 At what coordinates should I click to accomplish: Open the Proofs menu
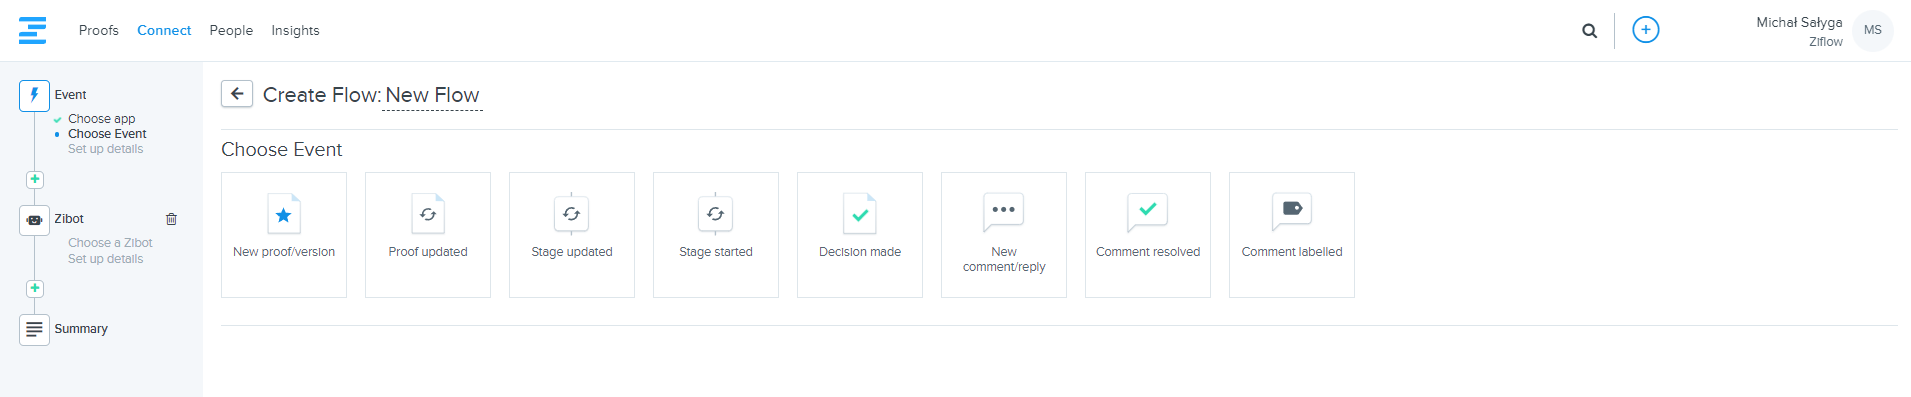(x=99, y=30)
